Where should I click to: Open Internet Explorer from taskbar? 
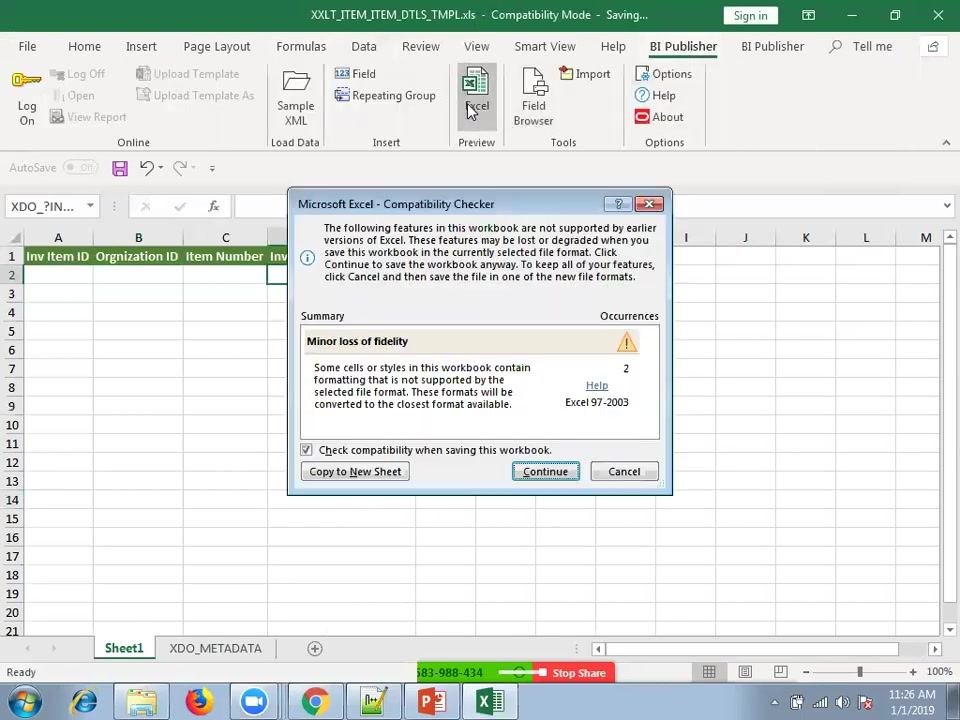coord(84,701)
